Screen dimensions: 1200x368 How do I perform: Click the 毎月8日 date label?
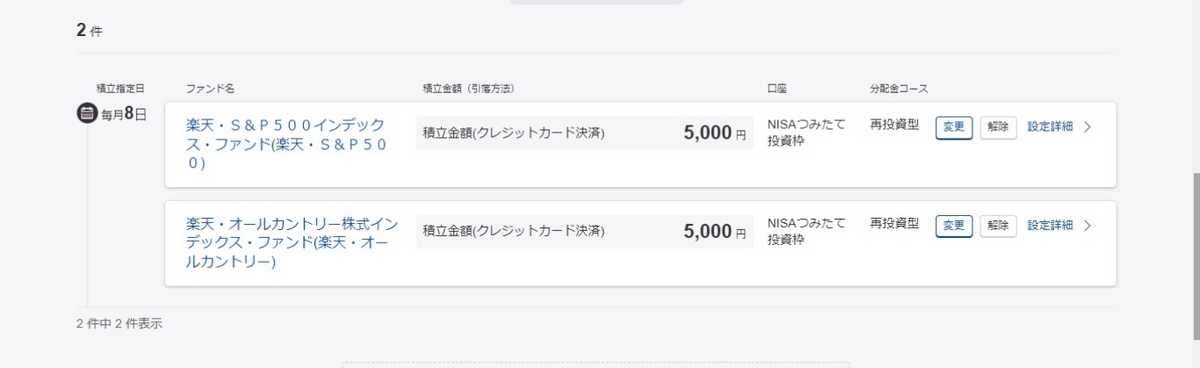(x=124, y=113)
